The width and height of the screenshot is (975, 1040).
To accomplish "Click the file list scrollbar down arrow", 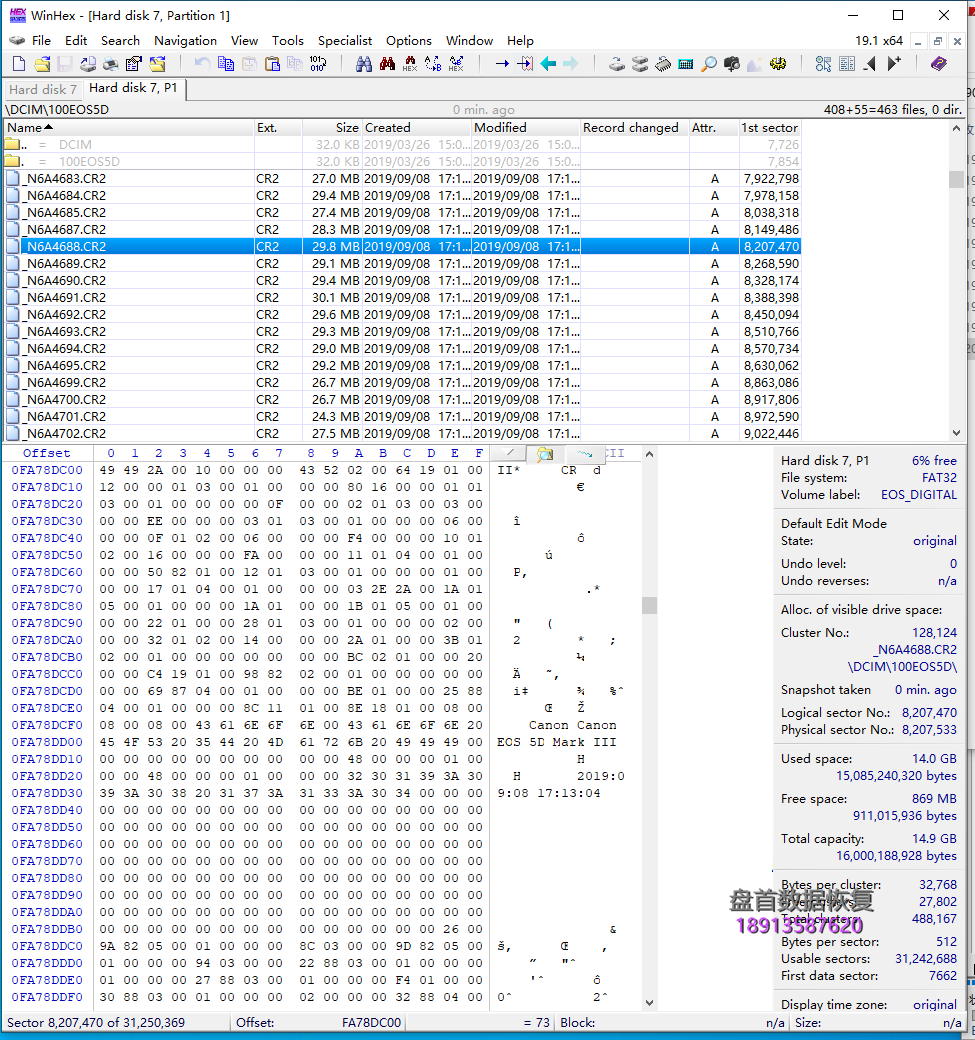I will [x=956, y=432].
